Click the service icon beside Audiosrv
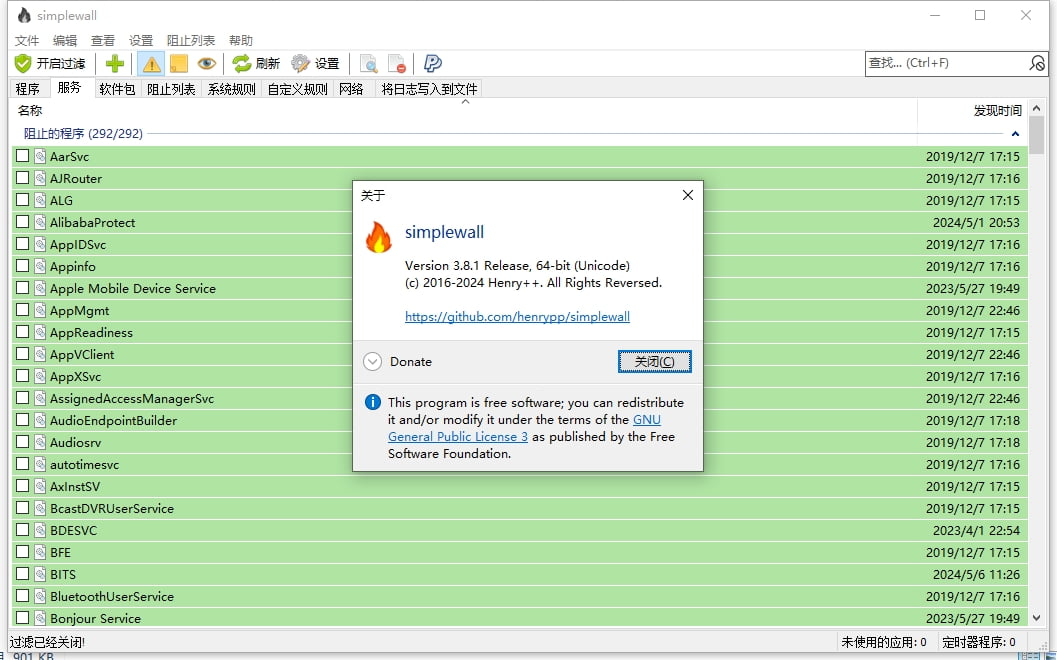 tap(40, 442)
